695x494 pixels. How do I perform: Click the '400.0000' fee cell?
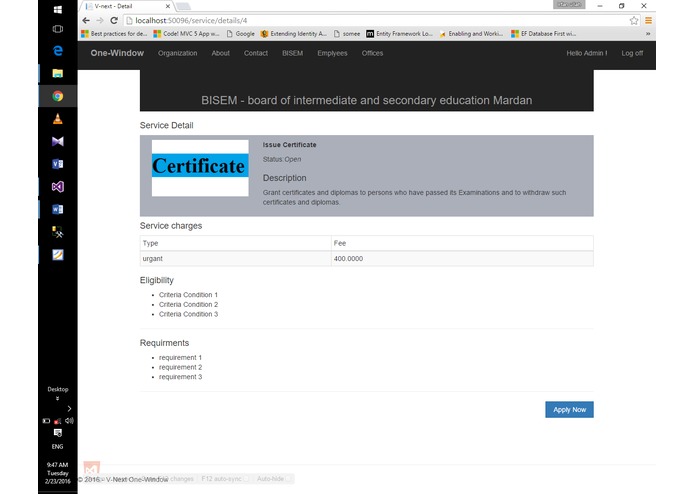[462, 259]
